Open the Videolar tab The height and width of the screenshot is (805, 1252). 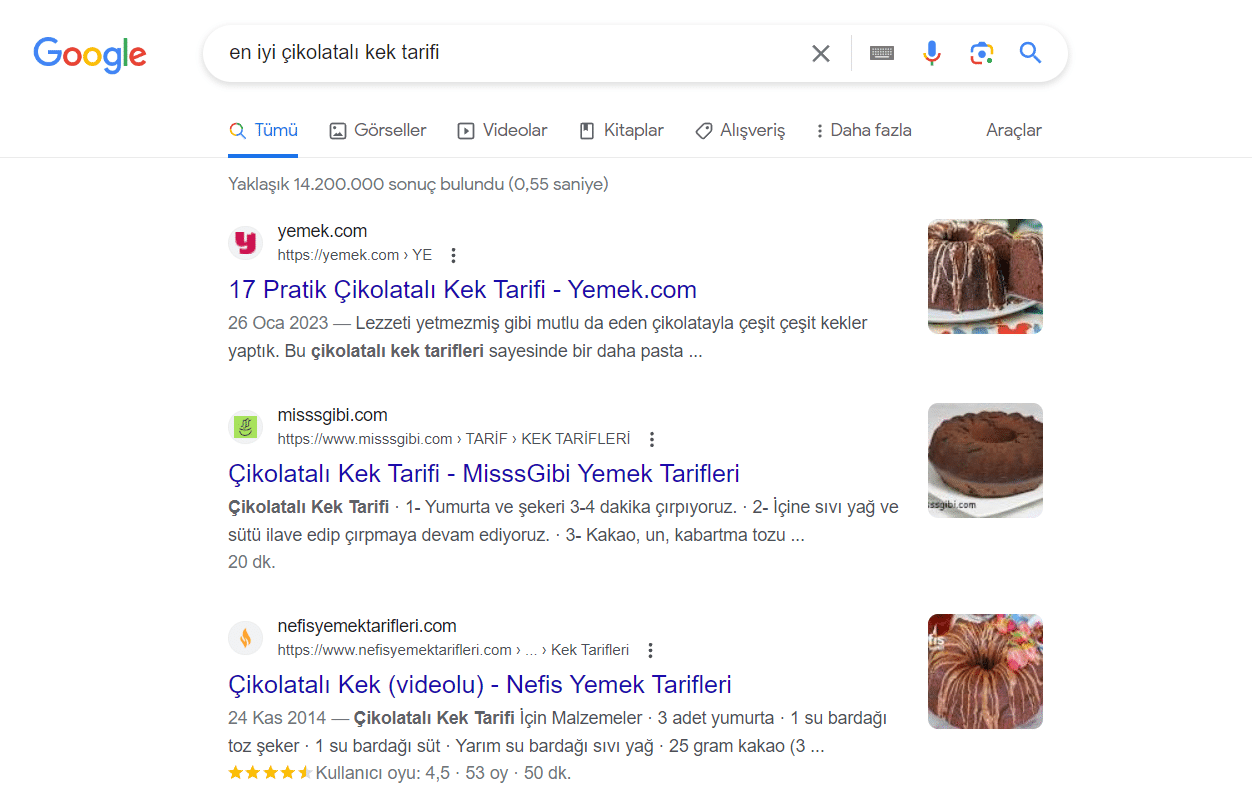pyautogui.click(x=502, y=130)
